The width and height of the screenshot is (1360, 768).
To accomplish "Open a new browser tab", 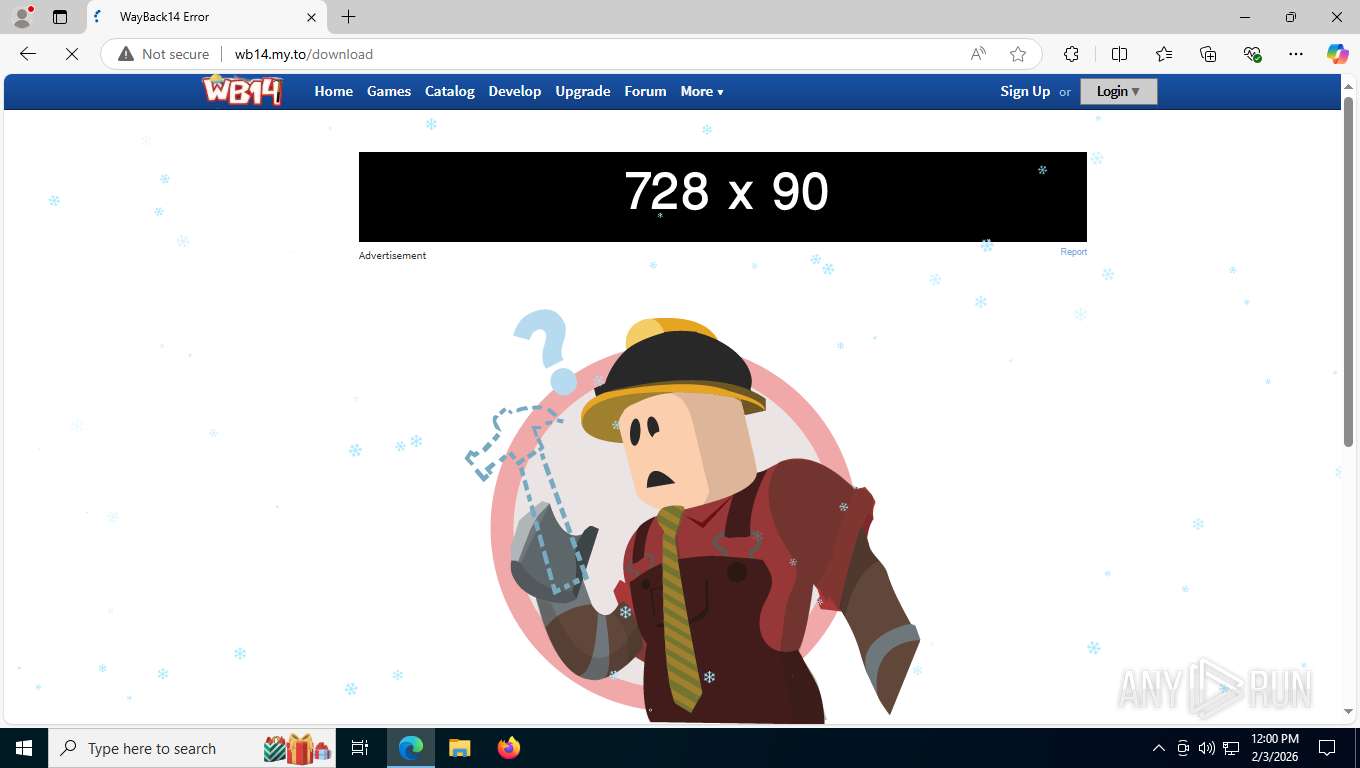I will tap(348, 17).
